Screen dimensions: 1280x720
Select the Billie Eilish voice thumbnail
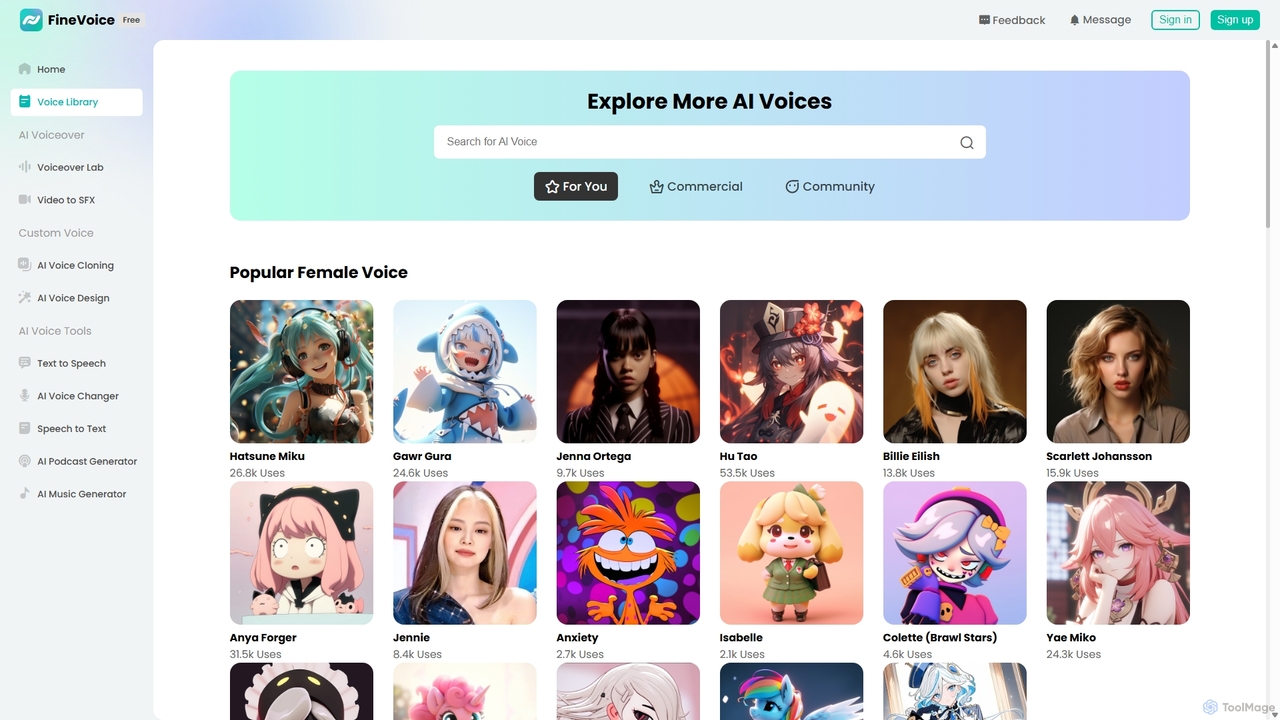955,371
